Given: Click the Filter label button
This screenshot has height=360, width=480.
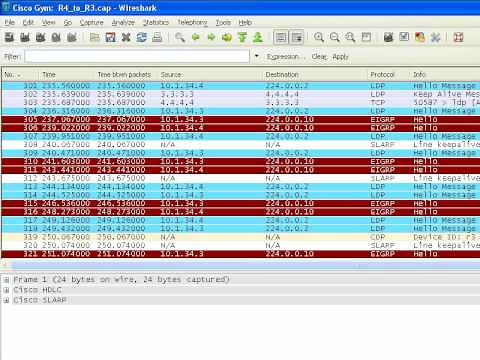Looking at the screenshot, I should 12,57.
